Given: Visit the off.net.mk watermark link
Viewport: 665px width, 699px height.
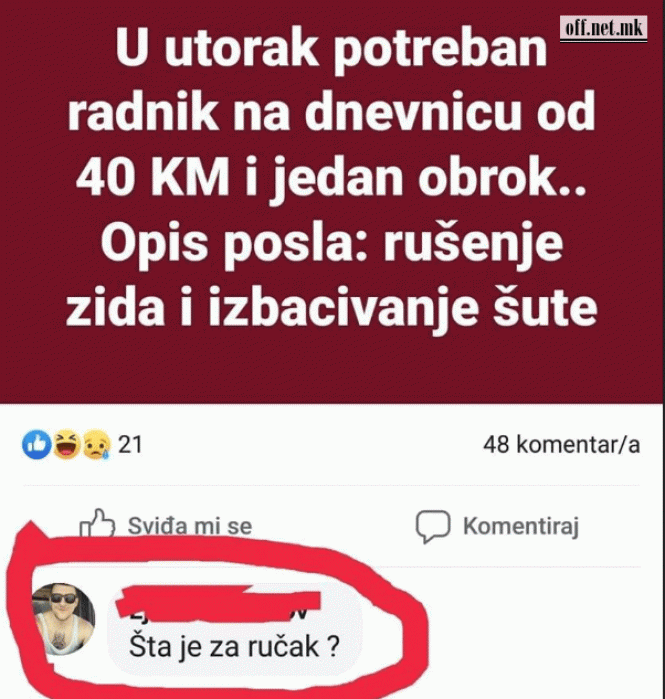Looking at the screenshot, I should pyautogui.click(x=603, y=29).
